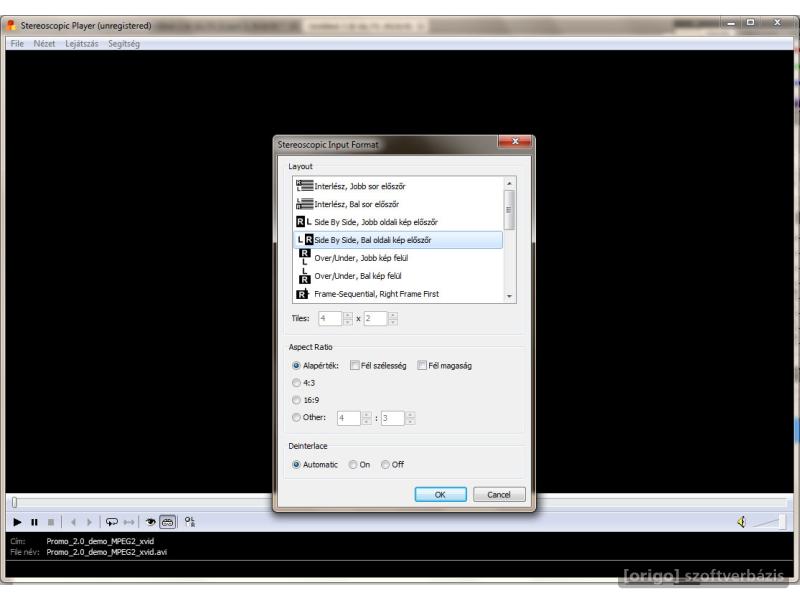
Task: Select Frame-Sequential, Right Frame First
Action: 398,294
